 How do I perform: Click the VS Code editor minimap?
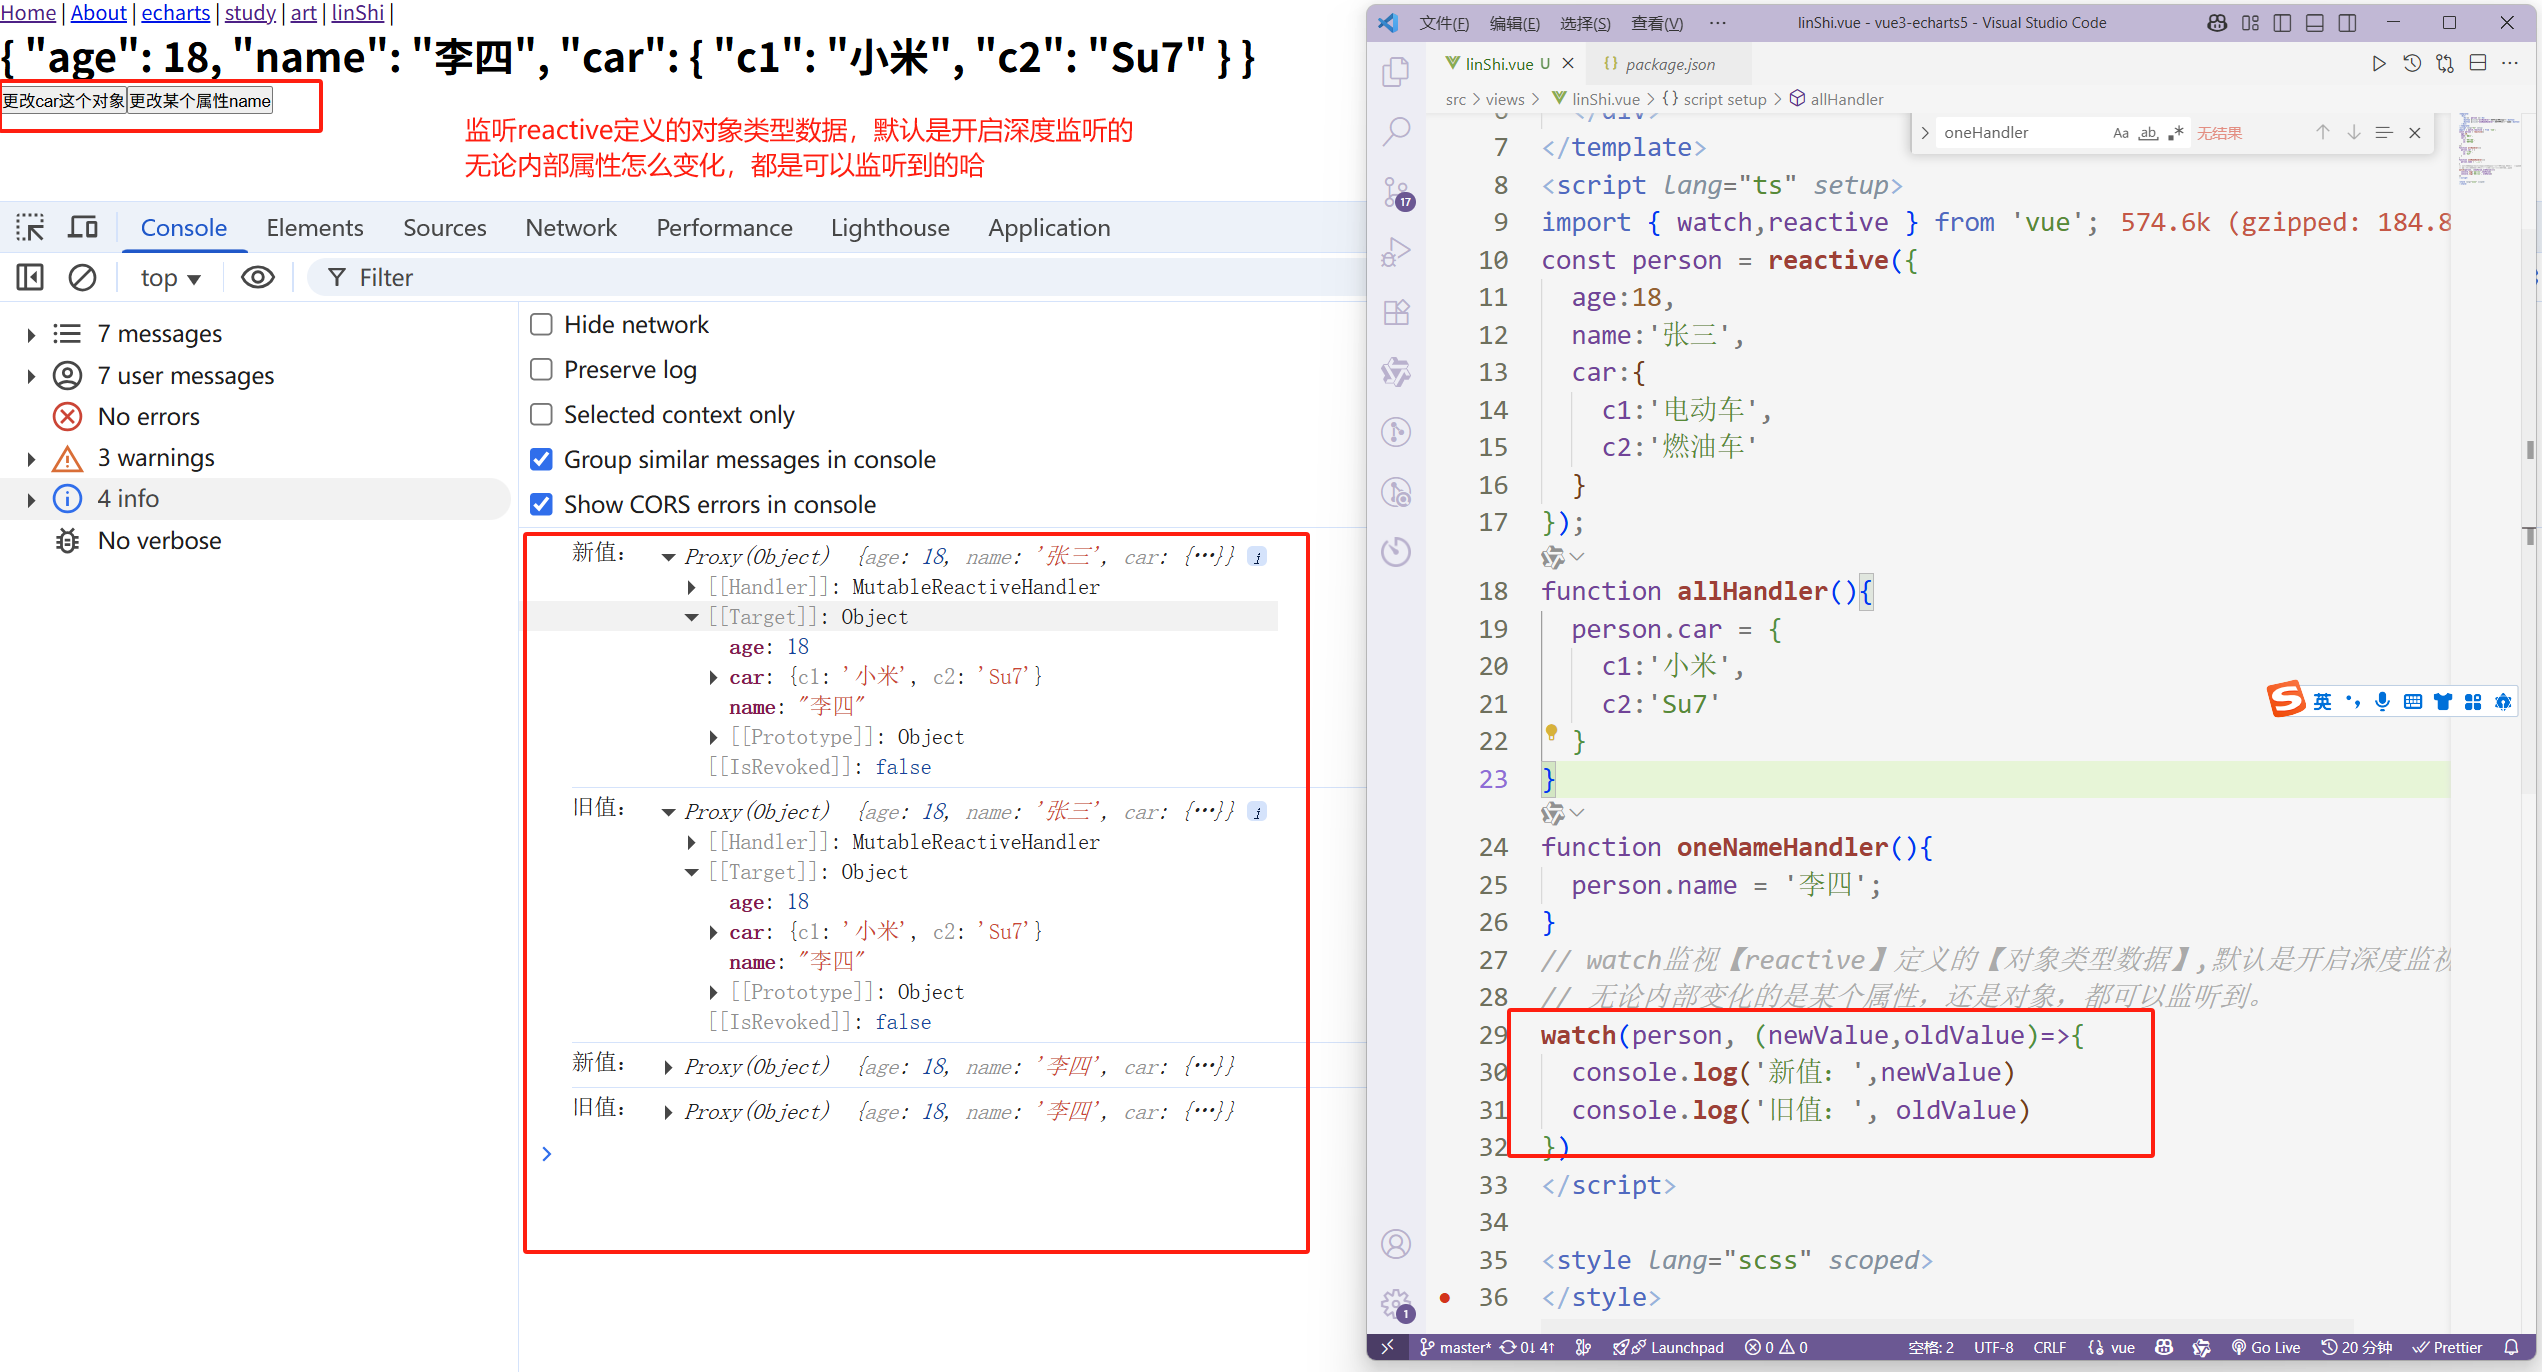click(2478, 150)
